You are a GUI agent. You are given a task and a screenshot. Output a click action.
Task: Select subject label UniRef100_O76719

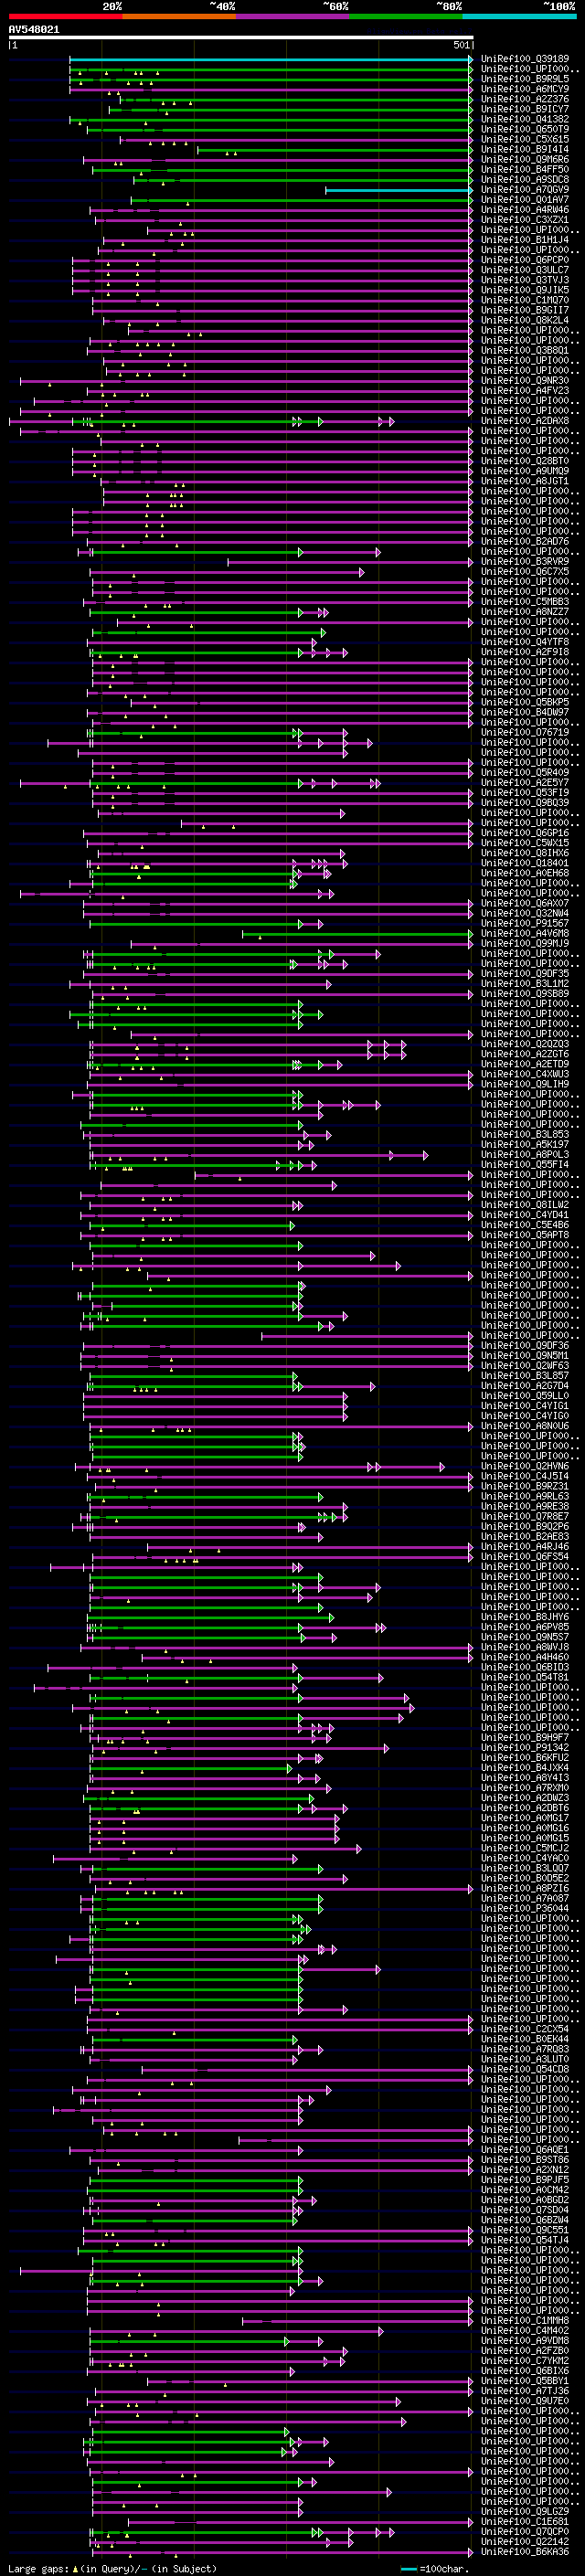pos(524,732)
